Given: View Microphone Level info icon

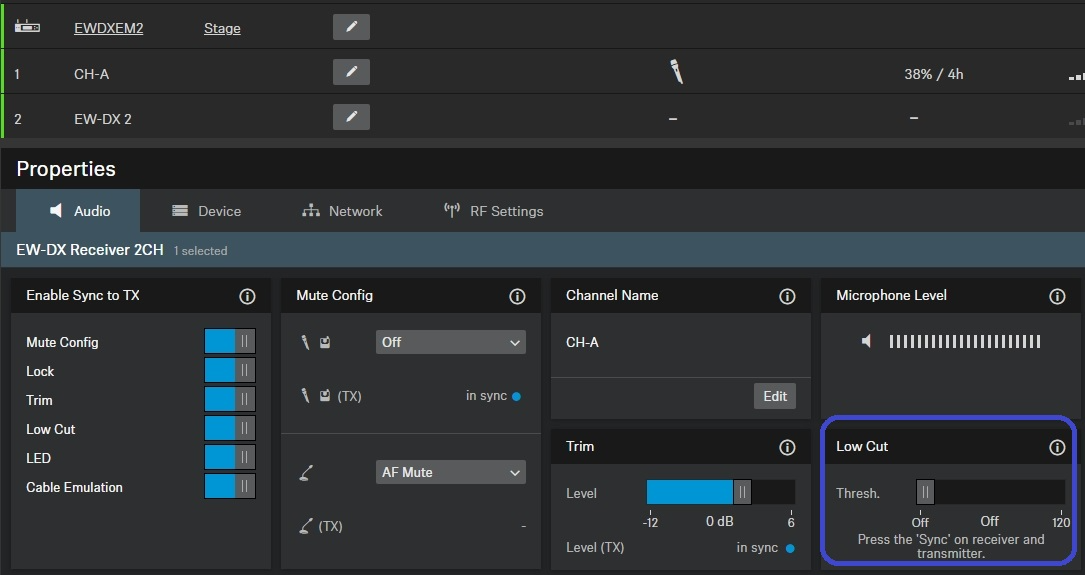Looking at the screenshot, I should click(x=1057, y=296).
